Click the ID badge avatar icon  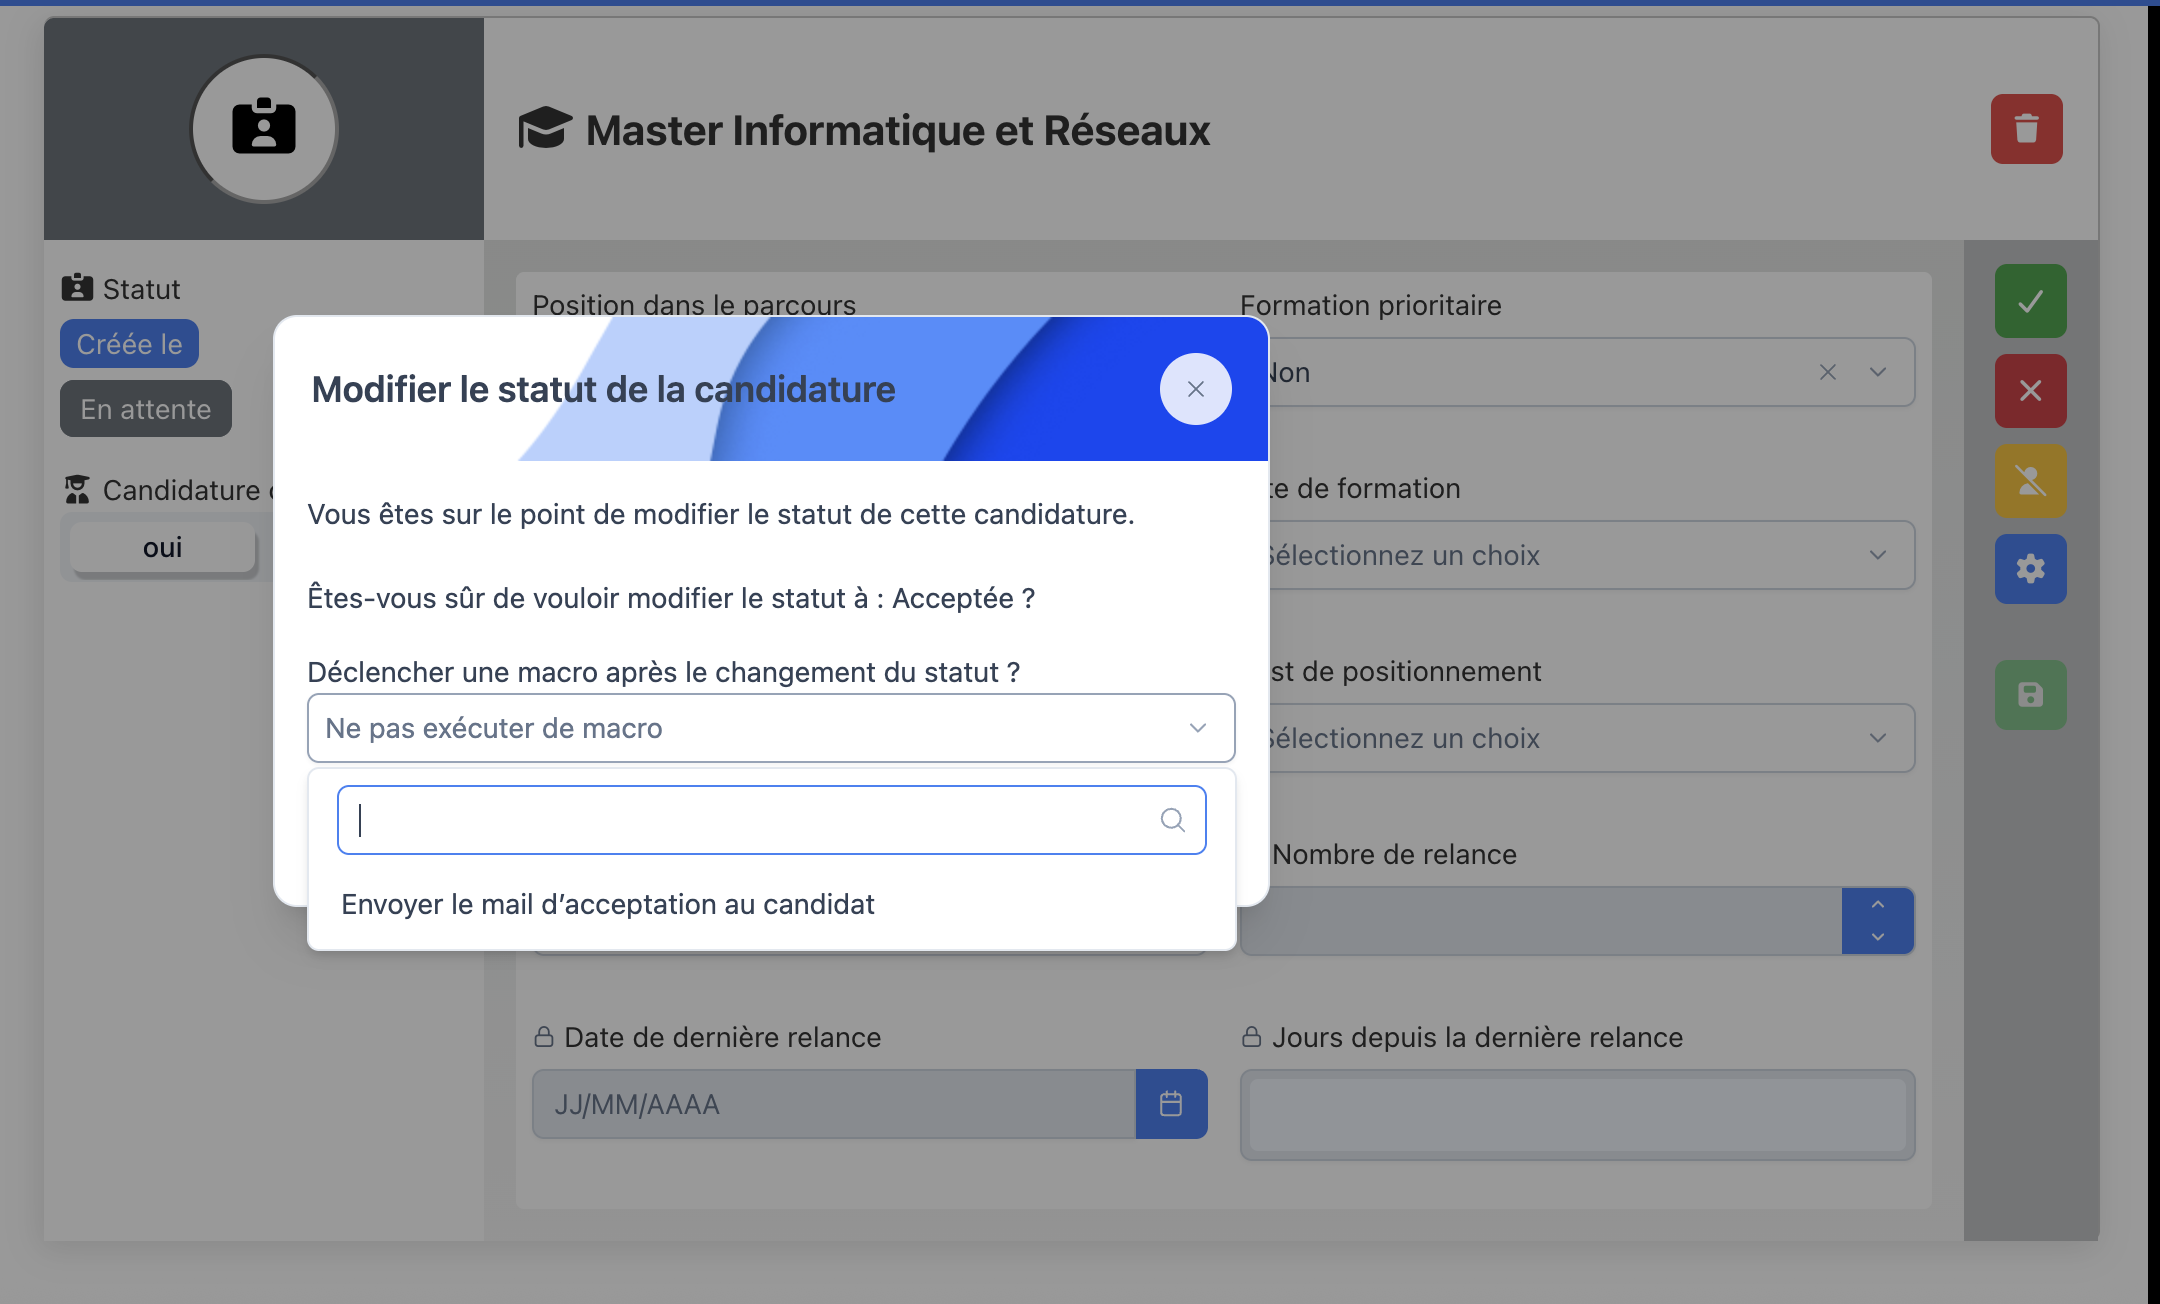point(264,128)
